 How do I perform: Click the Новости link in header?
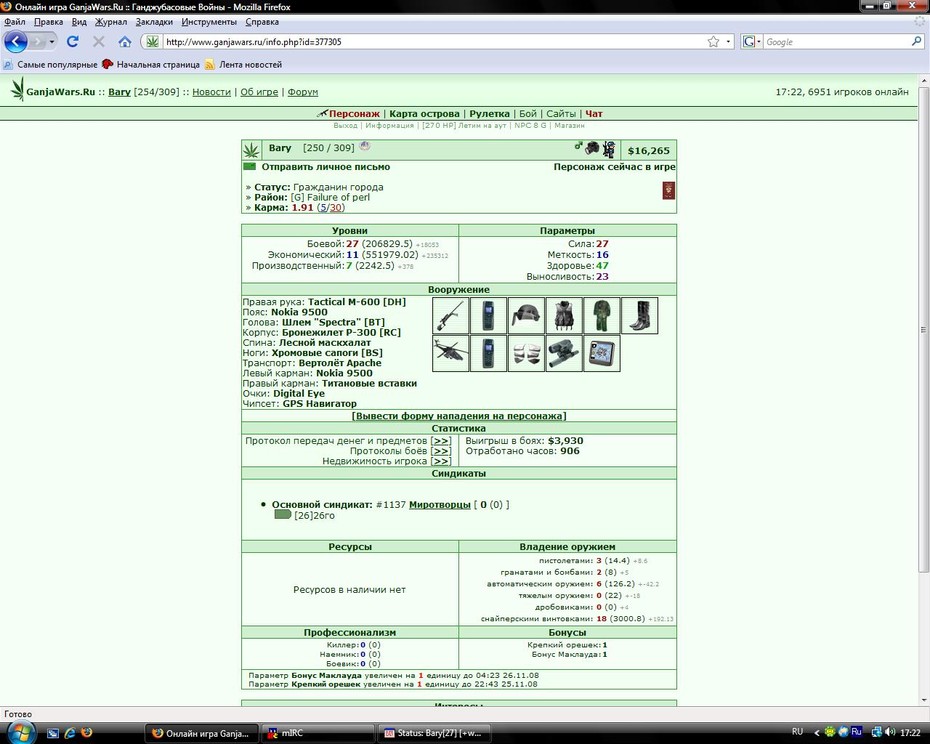211,92
